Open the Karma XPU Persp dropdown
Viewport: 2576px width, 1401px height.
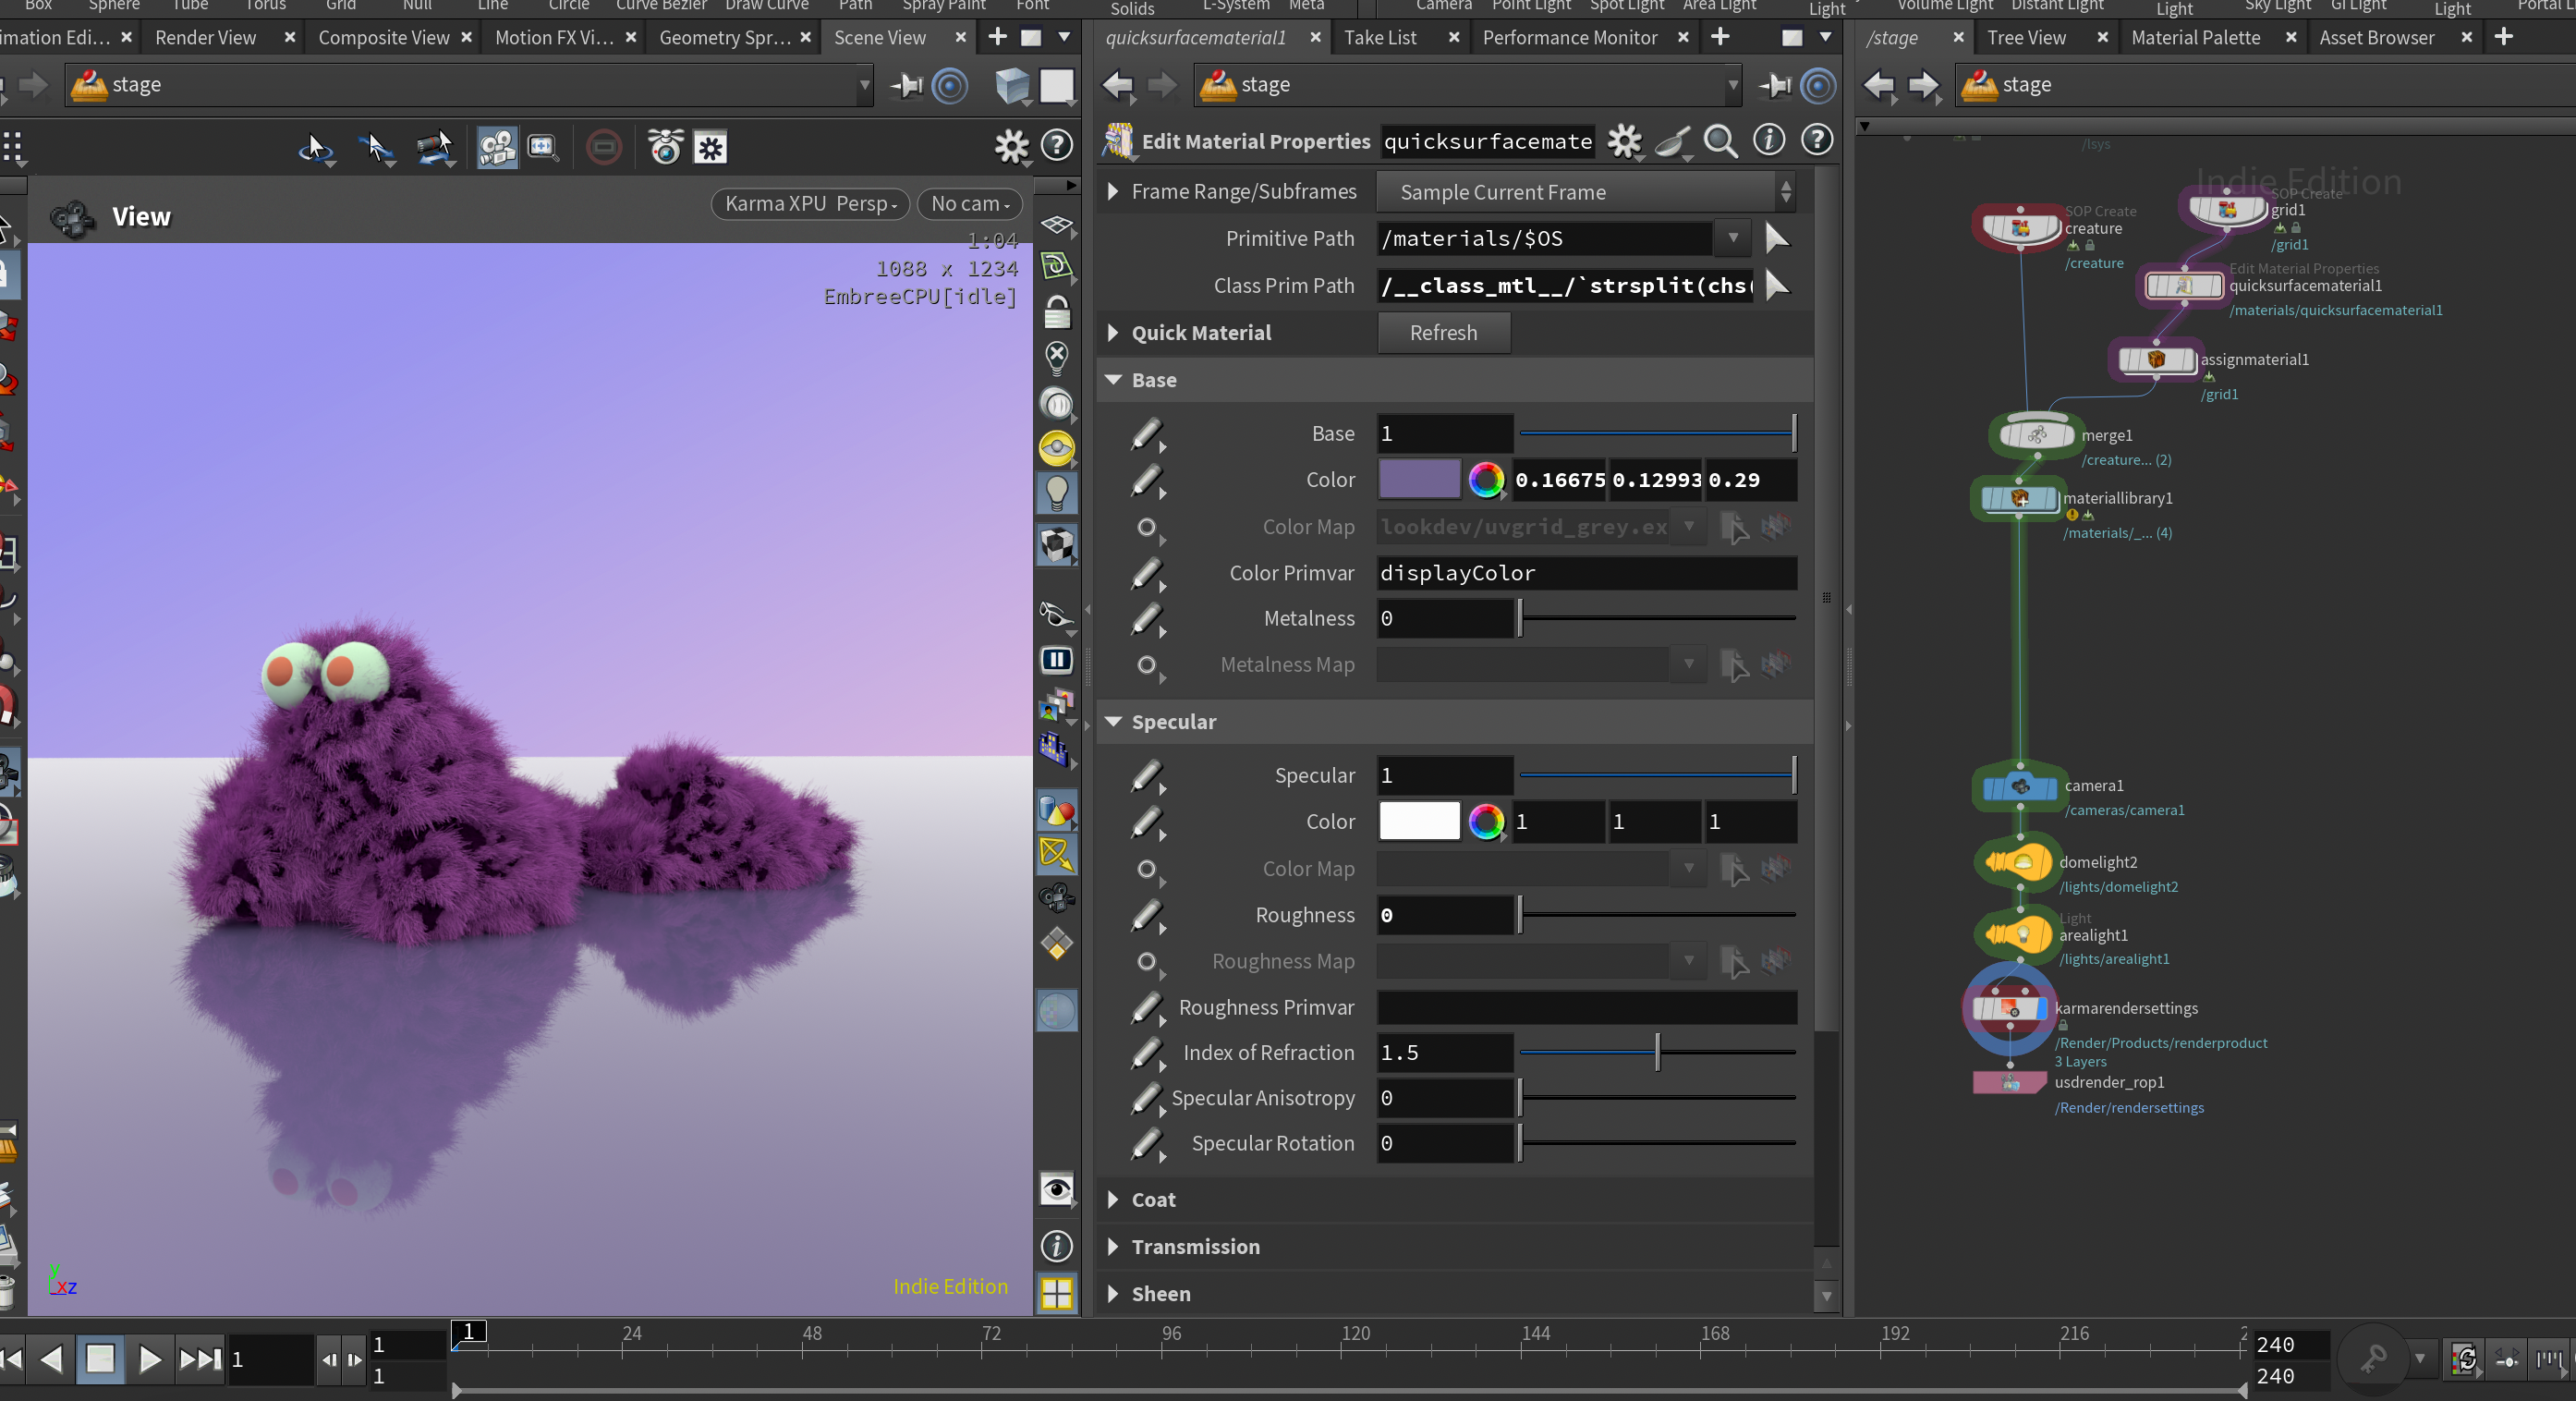(x=810, y=204)
